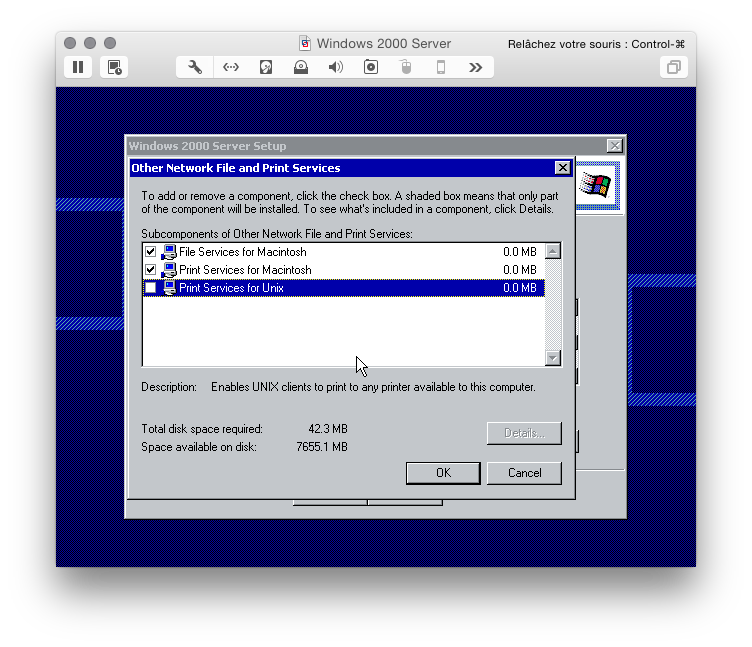Click the Unix description text
This screenshot has width=752, height=647.
click(x=373, y=387)
